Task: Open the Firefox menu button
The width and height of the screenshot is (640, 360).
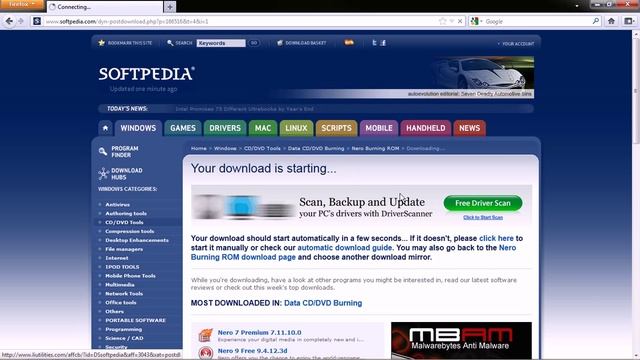Action: click(x=21, y=4)
